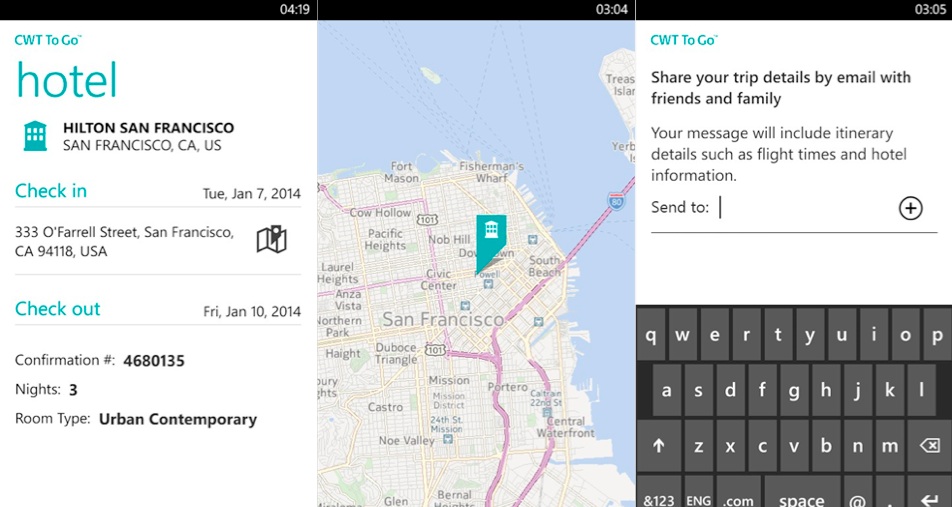The height and width of the screenshot is (507, 952).
Task: Tap the shift arrow key on the keyboard
Action: pos(658,446)
